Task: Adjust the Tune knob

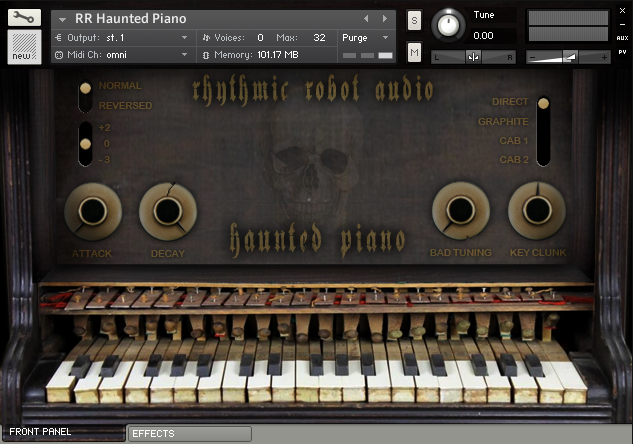Action: 448,25
